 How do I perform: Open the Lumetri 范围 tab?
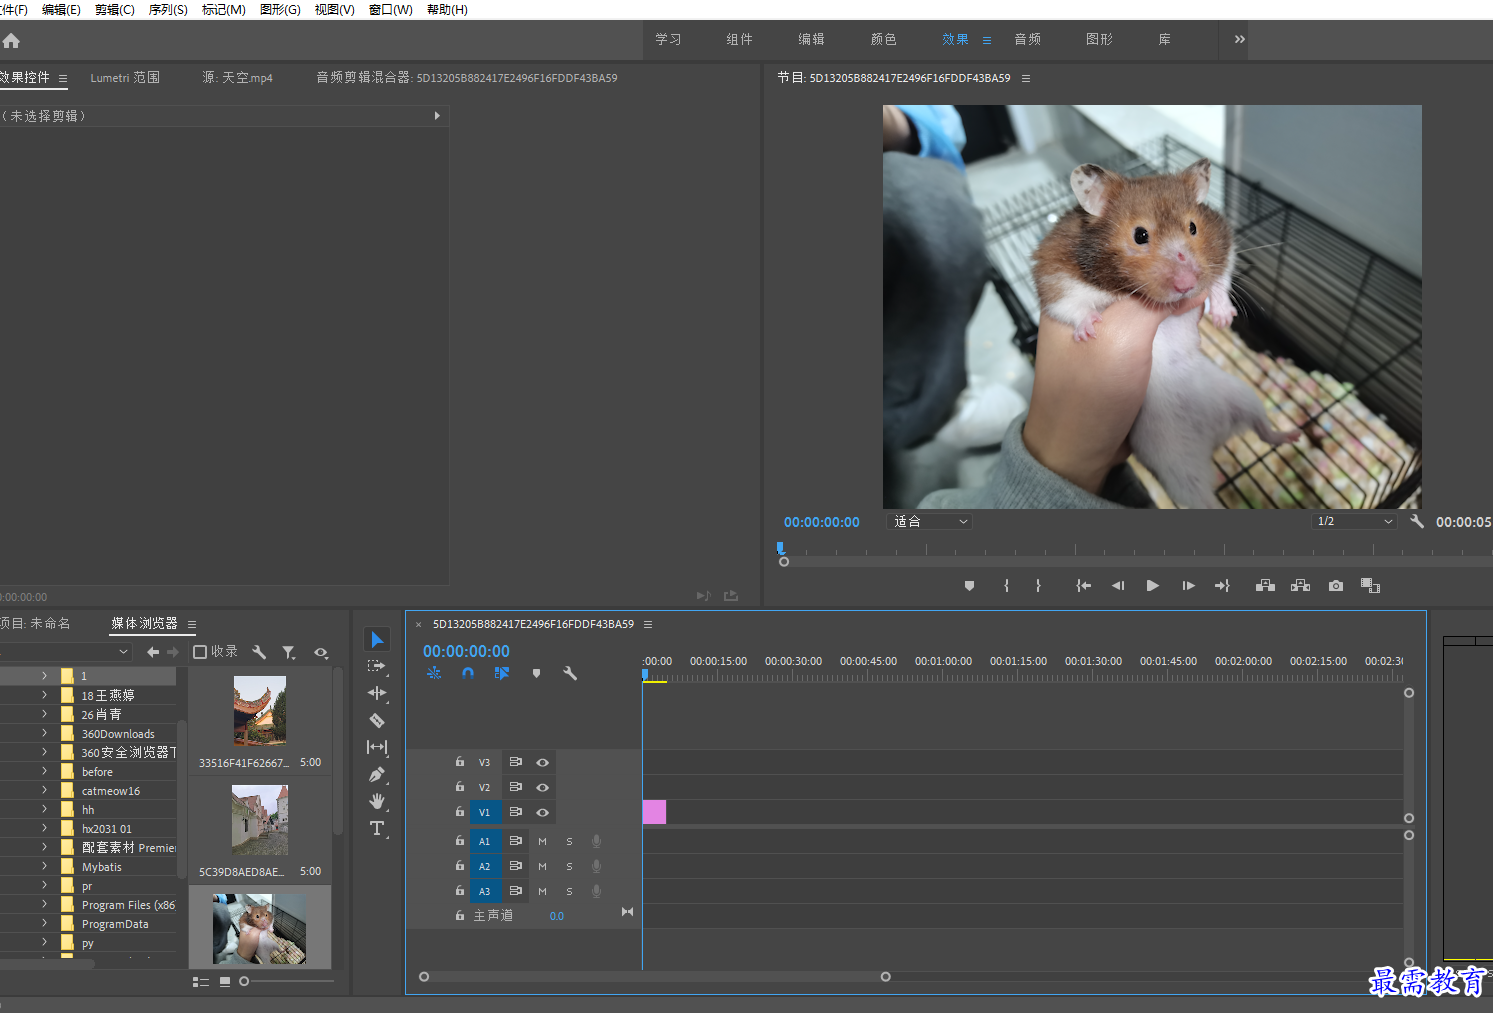[x=125, y=77]
